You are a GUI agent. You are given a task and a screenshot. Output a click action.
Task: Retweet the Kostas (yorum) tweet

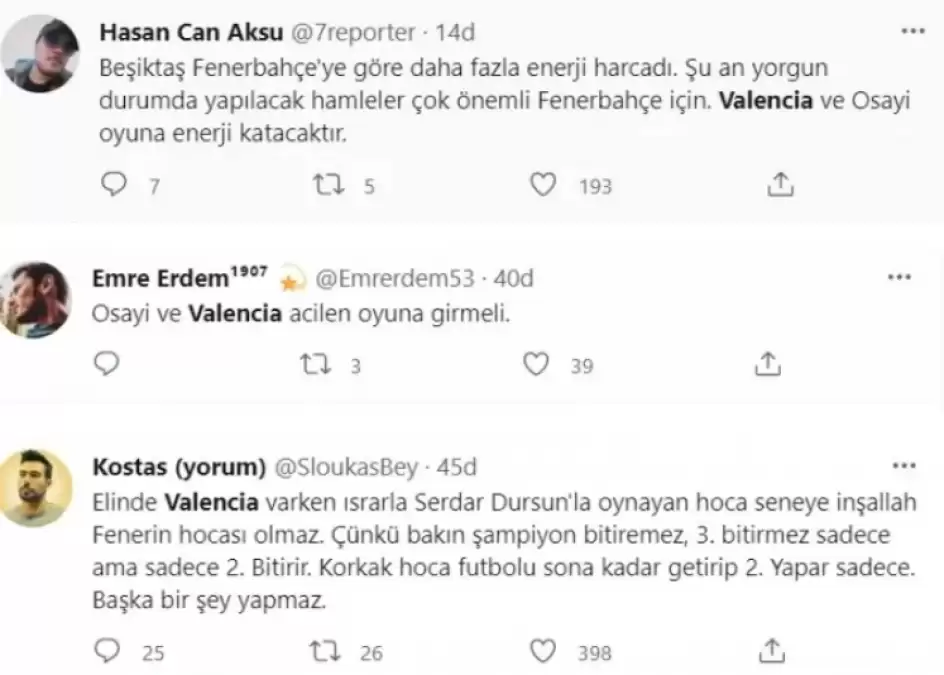coord(326,652)
